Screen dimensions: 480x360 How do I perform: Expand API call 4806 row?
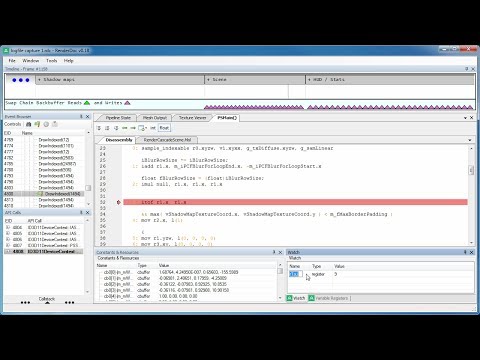[x=8, y=240]
